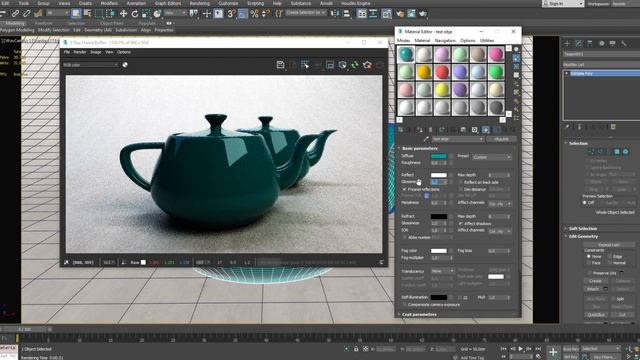Click the white Fog color swatch

pyautogui.click(x=439, y=251)
